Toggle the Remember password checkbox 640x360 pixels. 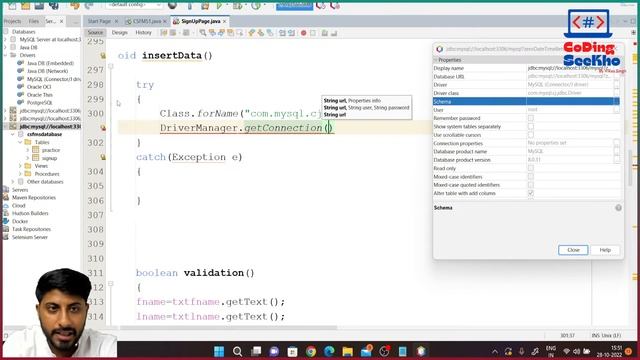(531, 118)
